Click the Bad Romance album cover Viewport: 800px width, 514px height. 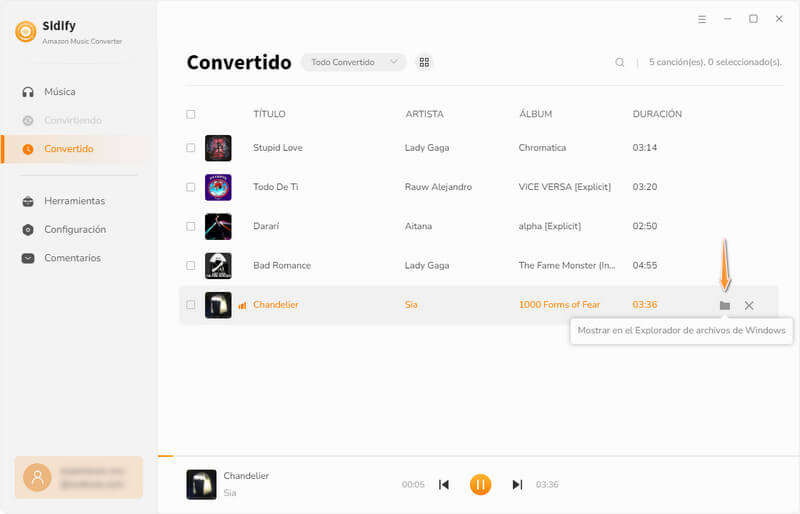pyautogui.click(x=218, y=266)
